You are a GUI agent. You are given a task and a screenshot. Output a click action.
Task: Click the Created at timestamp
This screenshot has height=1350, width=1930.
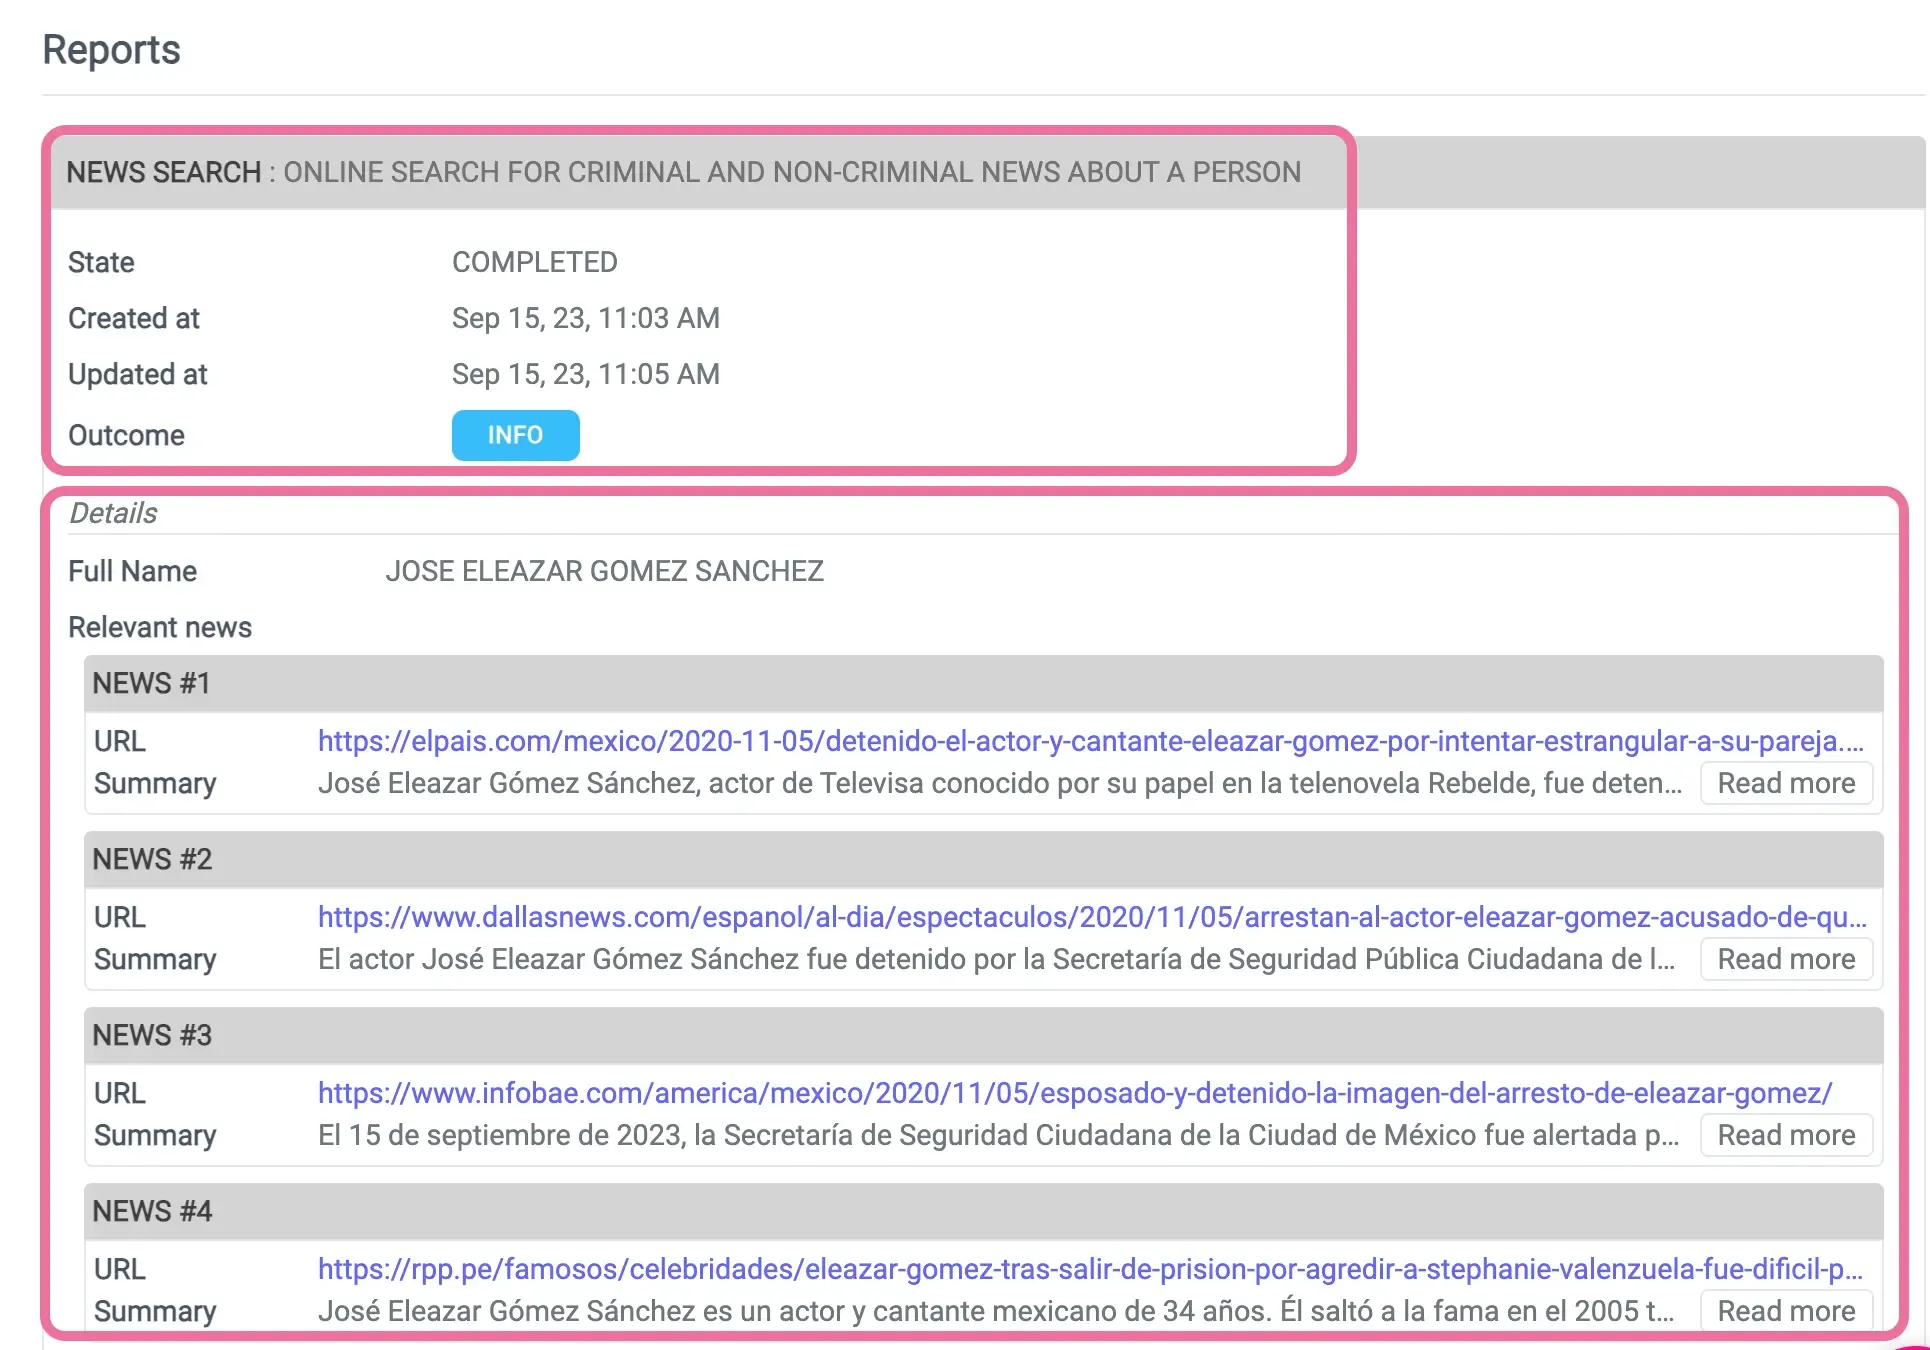click(x=585, y=318)
